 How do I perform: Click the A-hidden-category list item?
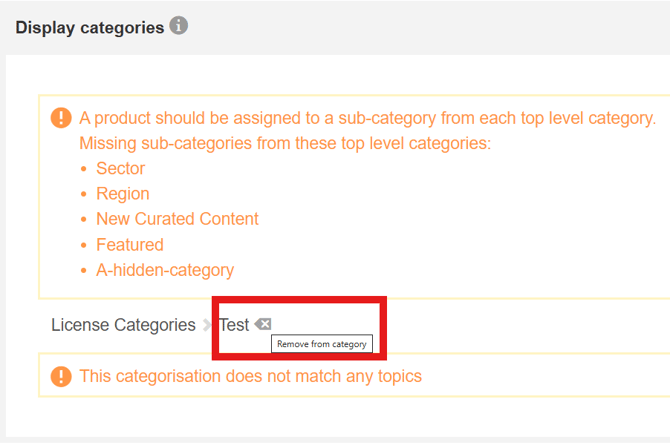pos(164,270)
